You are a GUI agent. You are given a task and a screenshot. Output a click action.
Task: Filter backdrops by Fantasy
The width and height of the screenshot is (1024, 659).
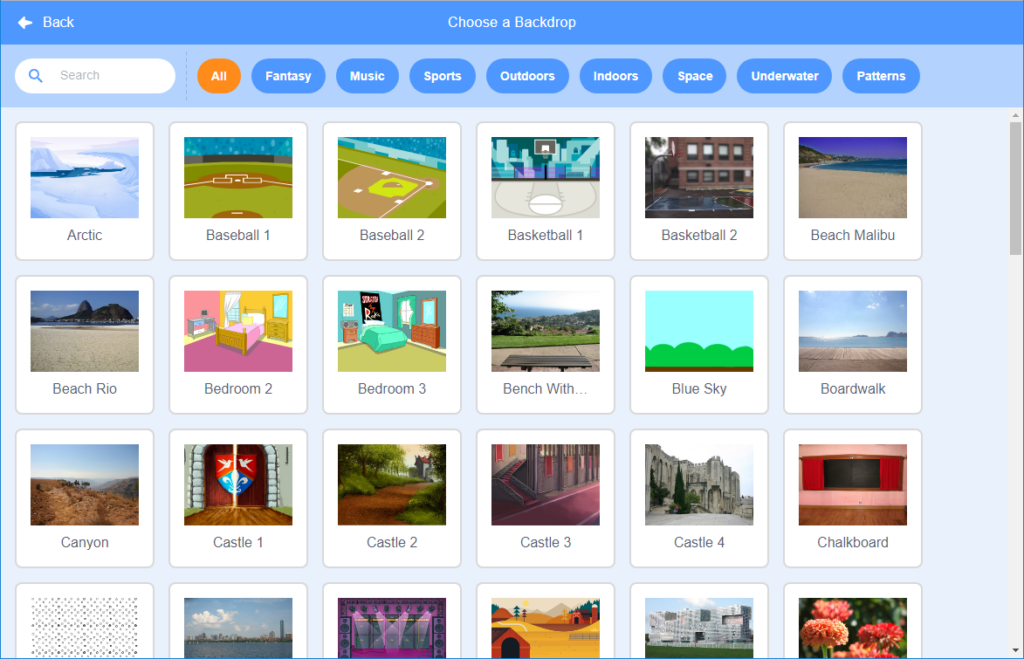click(288, 76)
